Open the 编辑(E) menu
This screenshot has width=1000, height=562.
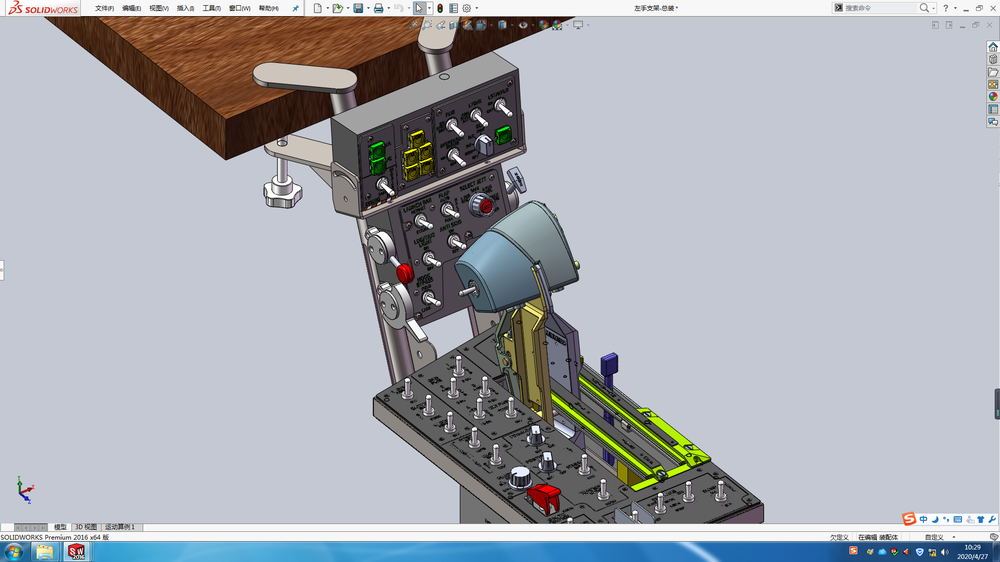click(131, 8)
